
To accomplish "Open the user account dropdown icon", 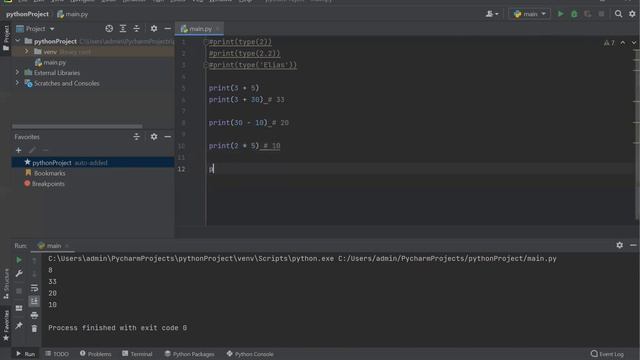I will click(x=492, y=14).
